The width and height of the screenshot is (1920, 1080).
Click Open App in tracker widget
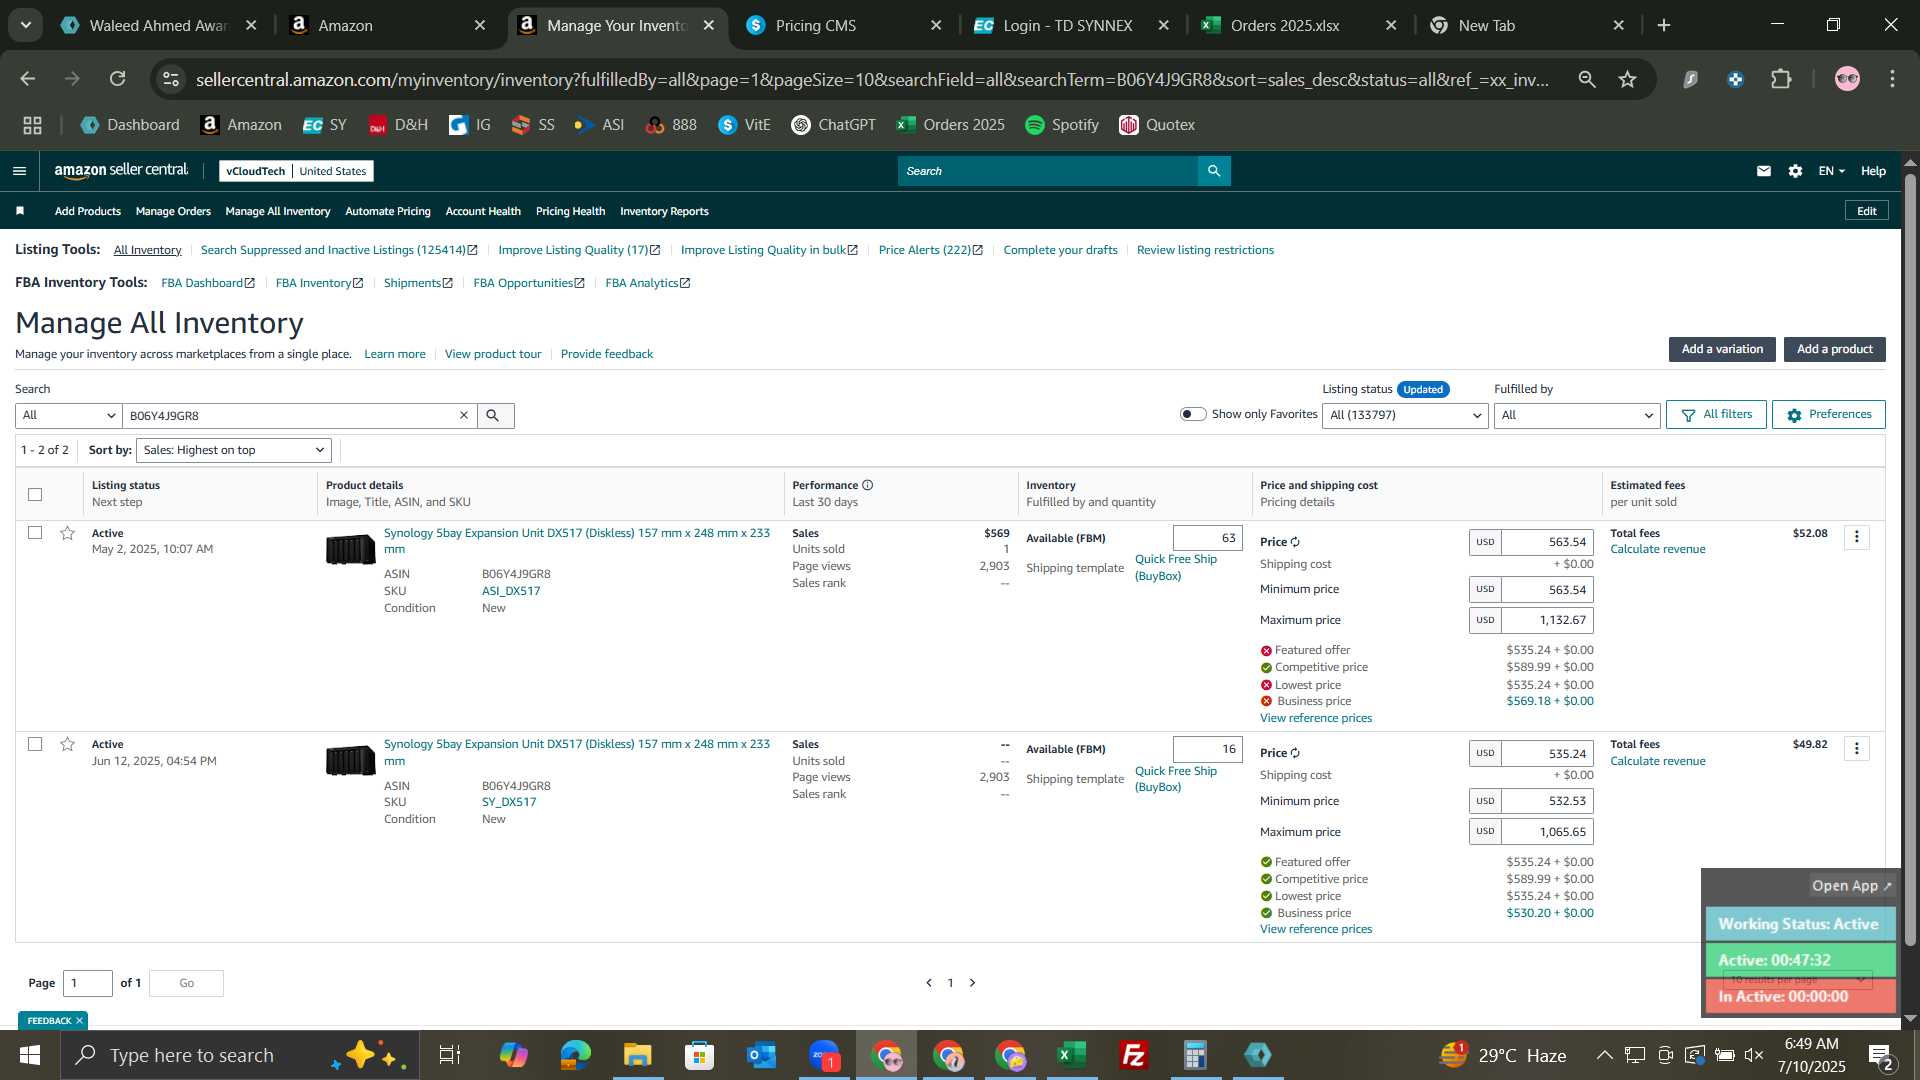pos(1852,886)
